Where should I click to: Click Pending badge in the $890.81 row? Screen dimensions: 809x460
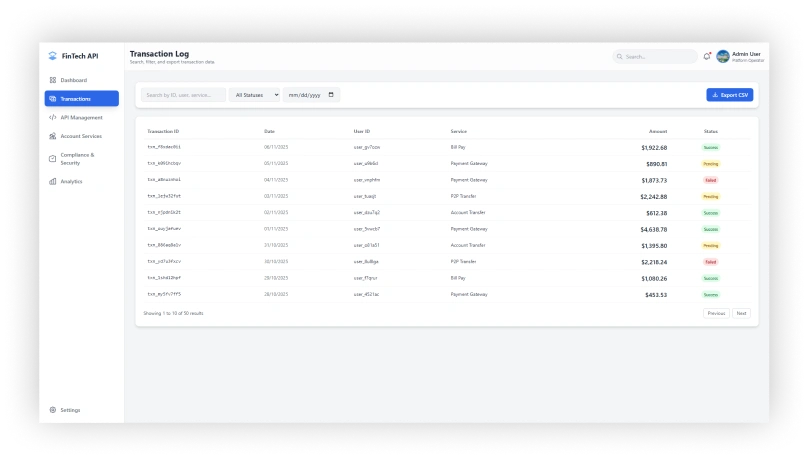710,164
